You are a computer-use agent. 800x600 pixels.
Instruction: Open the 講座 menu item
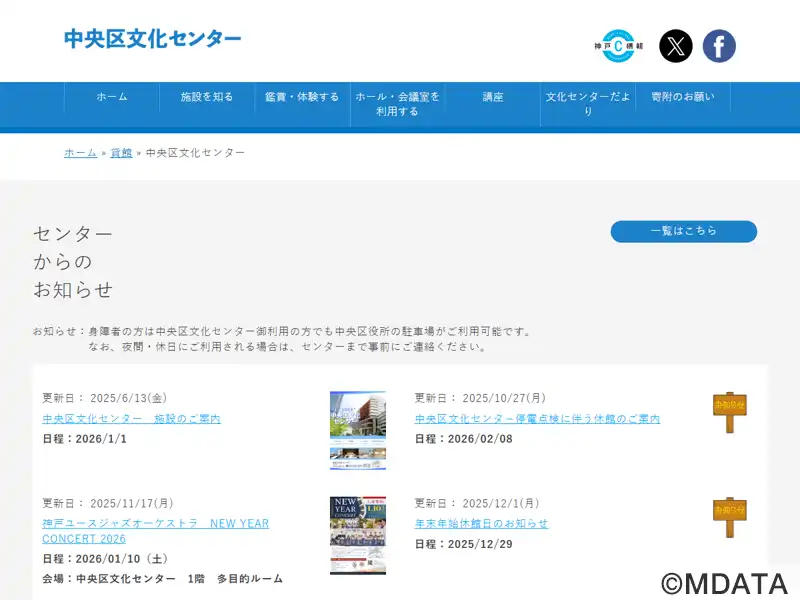tap(493, 97)
